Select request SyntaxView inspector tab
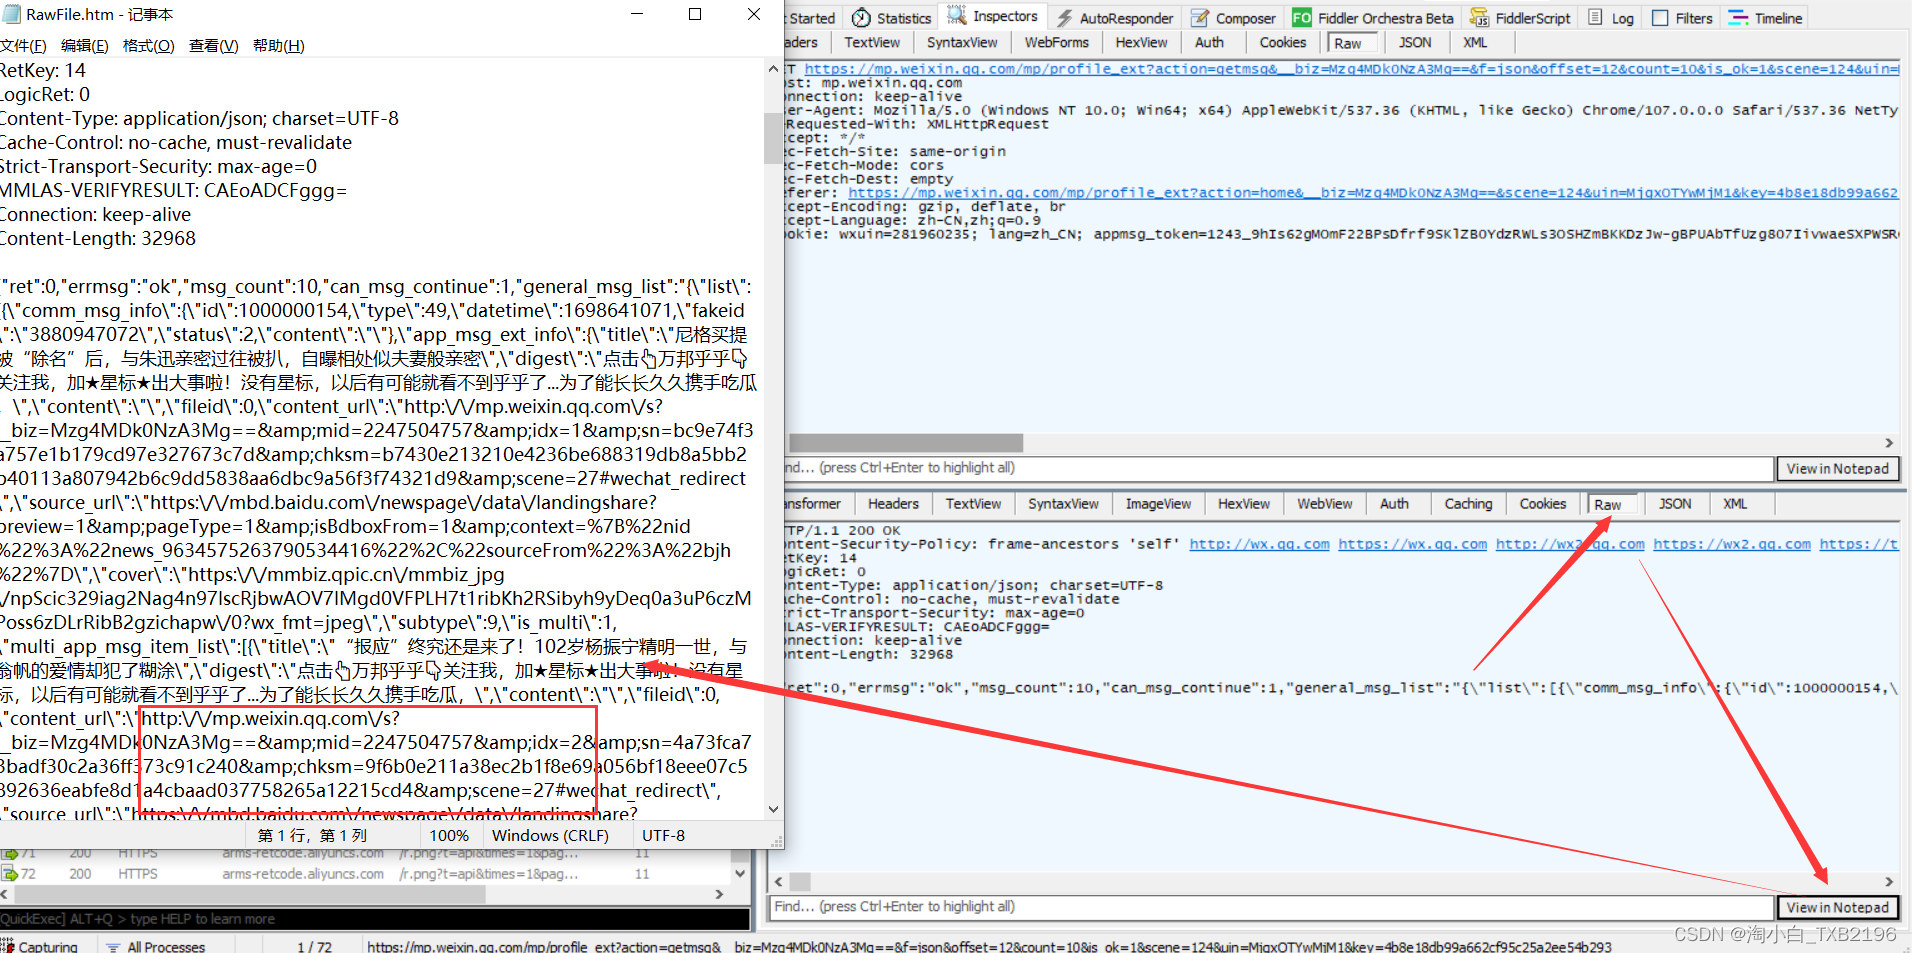The image size is (1912, 953). [962, 42]
